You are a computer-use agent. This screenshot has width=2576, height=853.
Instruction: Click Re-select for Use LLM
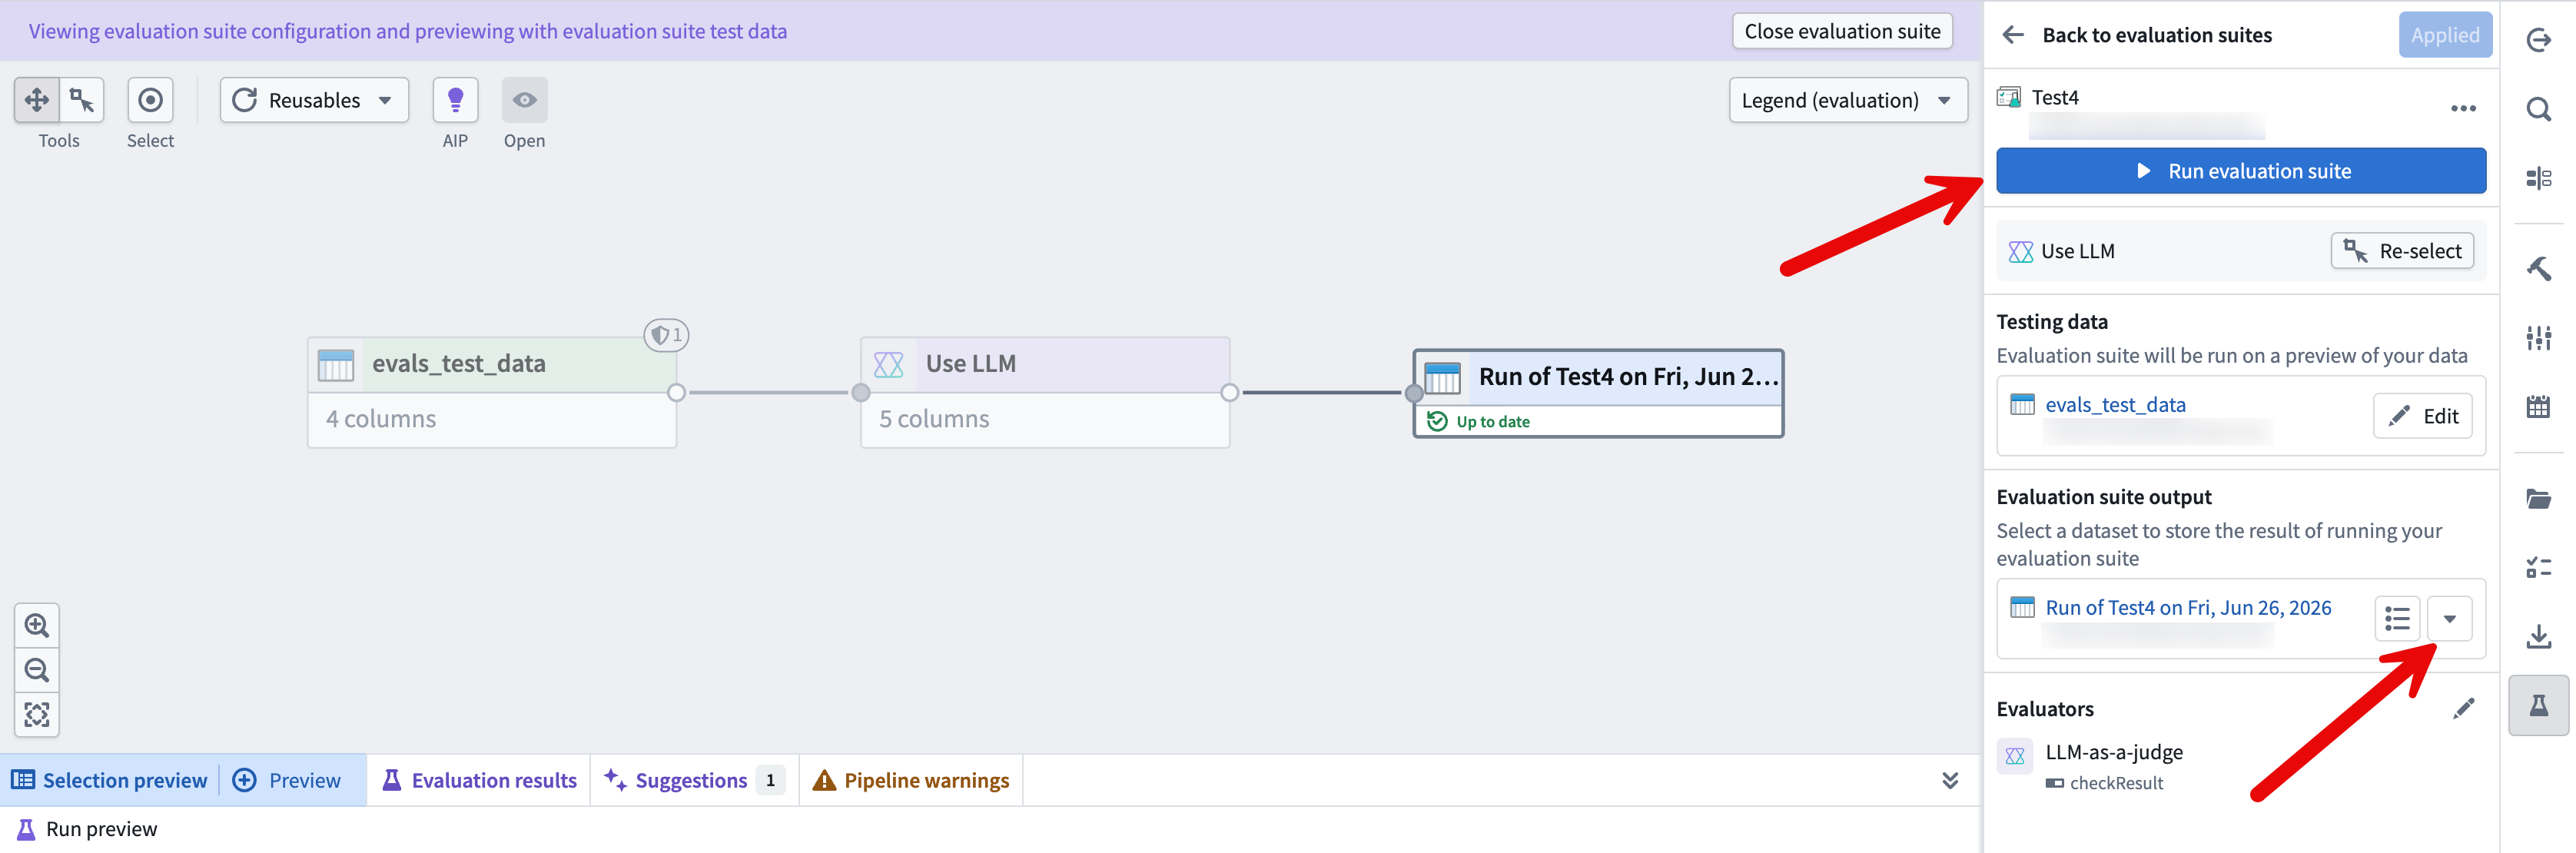[x=2402, y=251]
